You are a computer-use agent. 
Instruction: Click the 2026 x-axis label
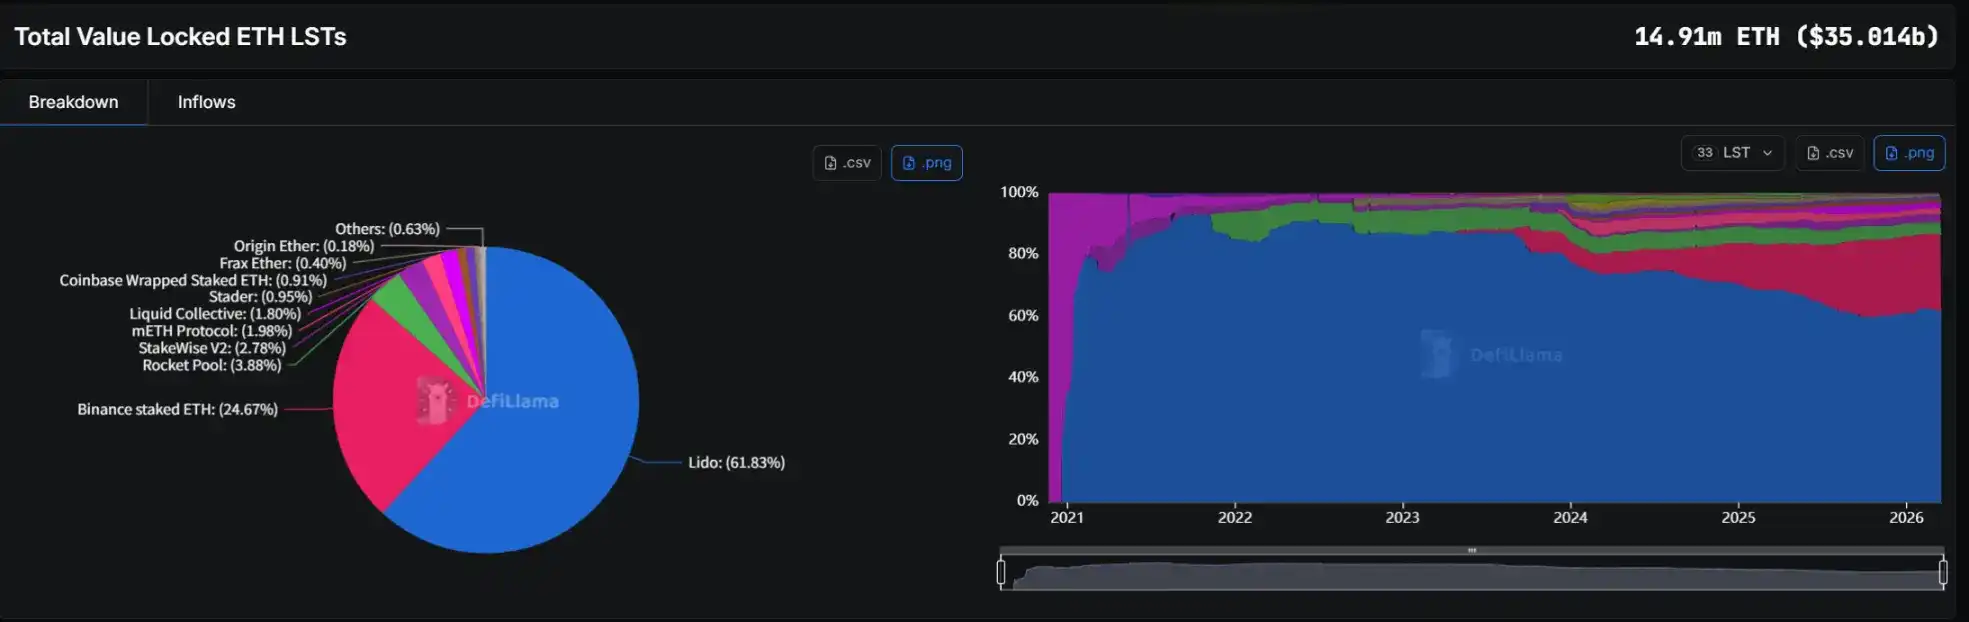(x=1906, y=518)
